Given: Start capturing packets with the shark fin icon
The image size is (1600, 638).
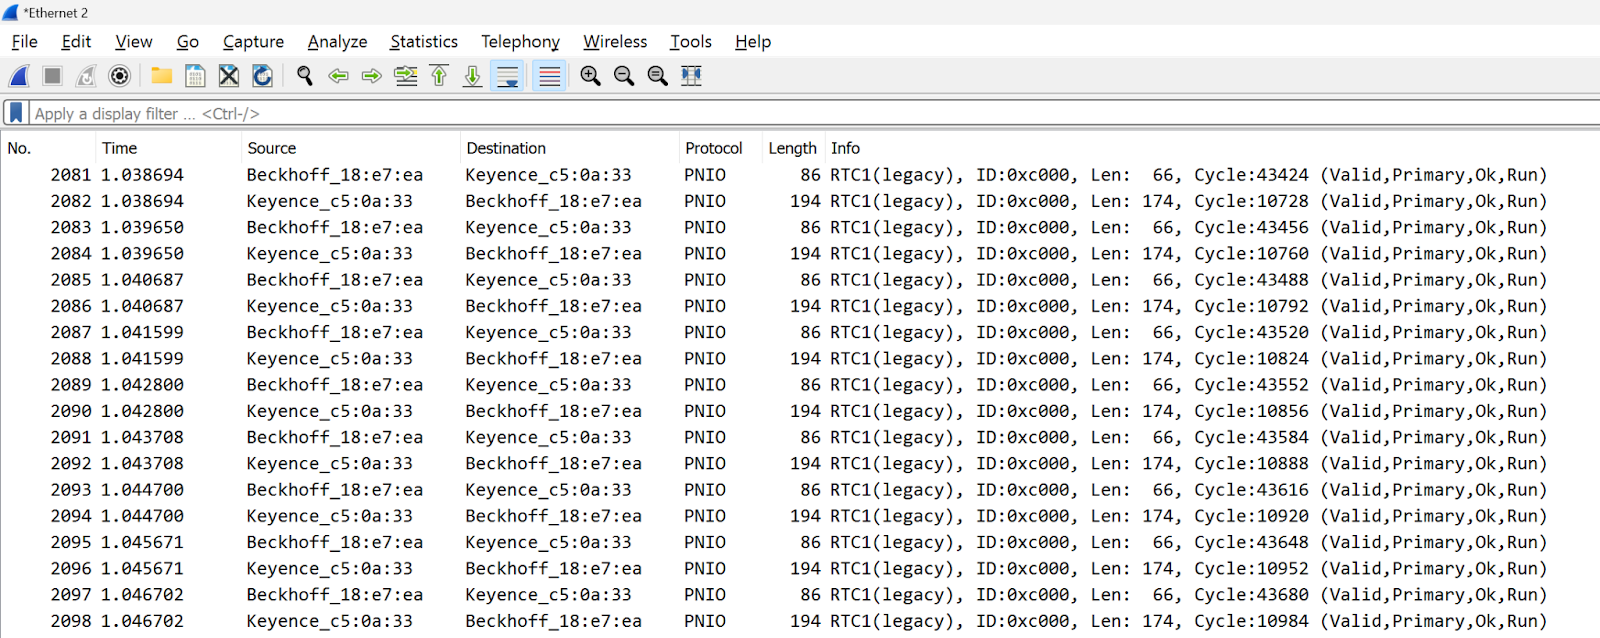Looking at the screenshot, I should [19, 76].
